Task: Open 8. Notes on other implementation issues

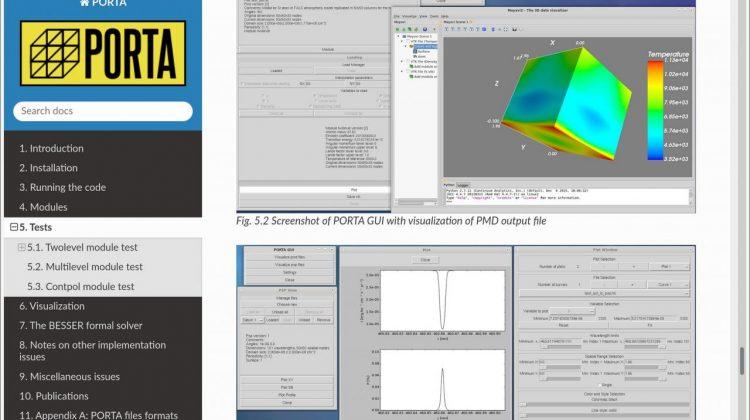Action: (92, 351)
